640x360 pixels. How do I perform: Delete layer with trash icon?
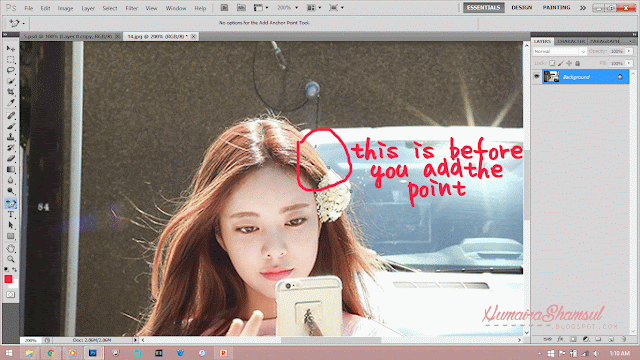pos(624,339)
